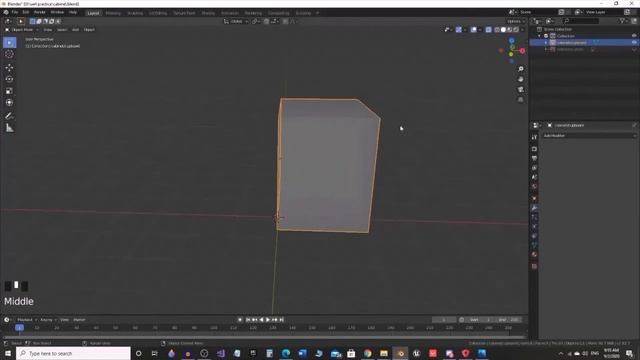Viewport: 640px width, 360px height.
Task: Click Type here to search box
Action: (73, 353)
